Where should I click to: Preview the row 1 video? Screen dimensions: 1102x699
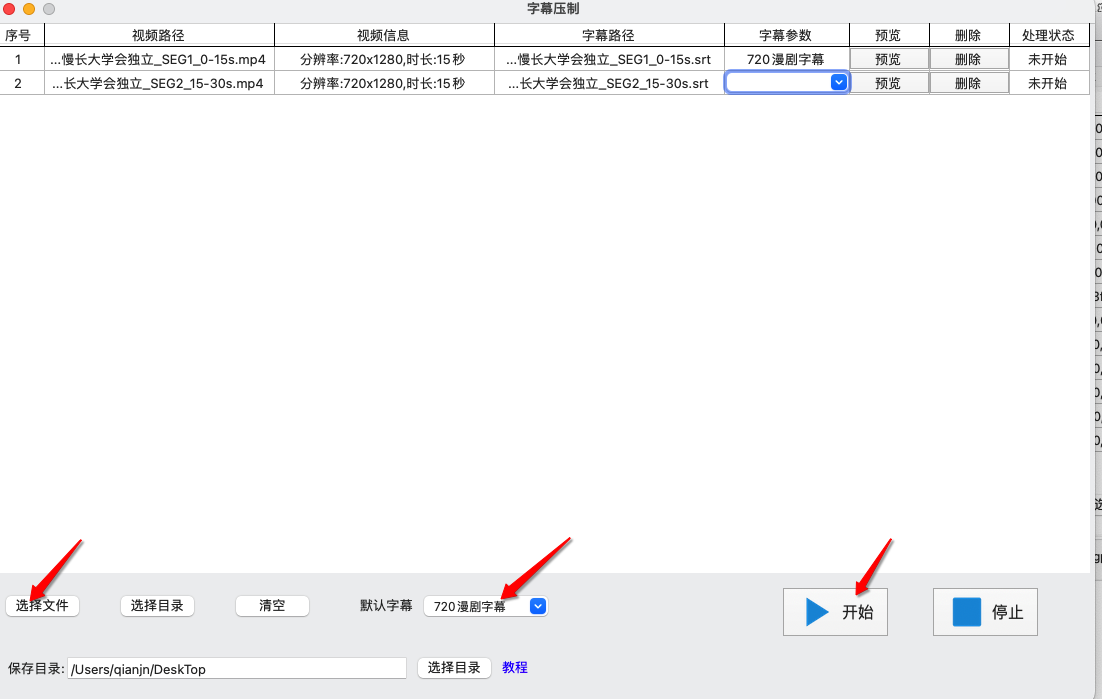(x=888, y=59)
